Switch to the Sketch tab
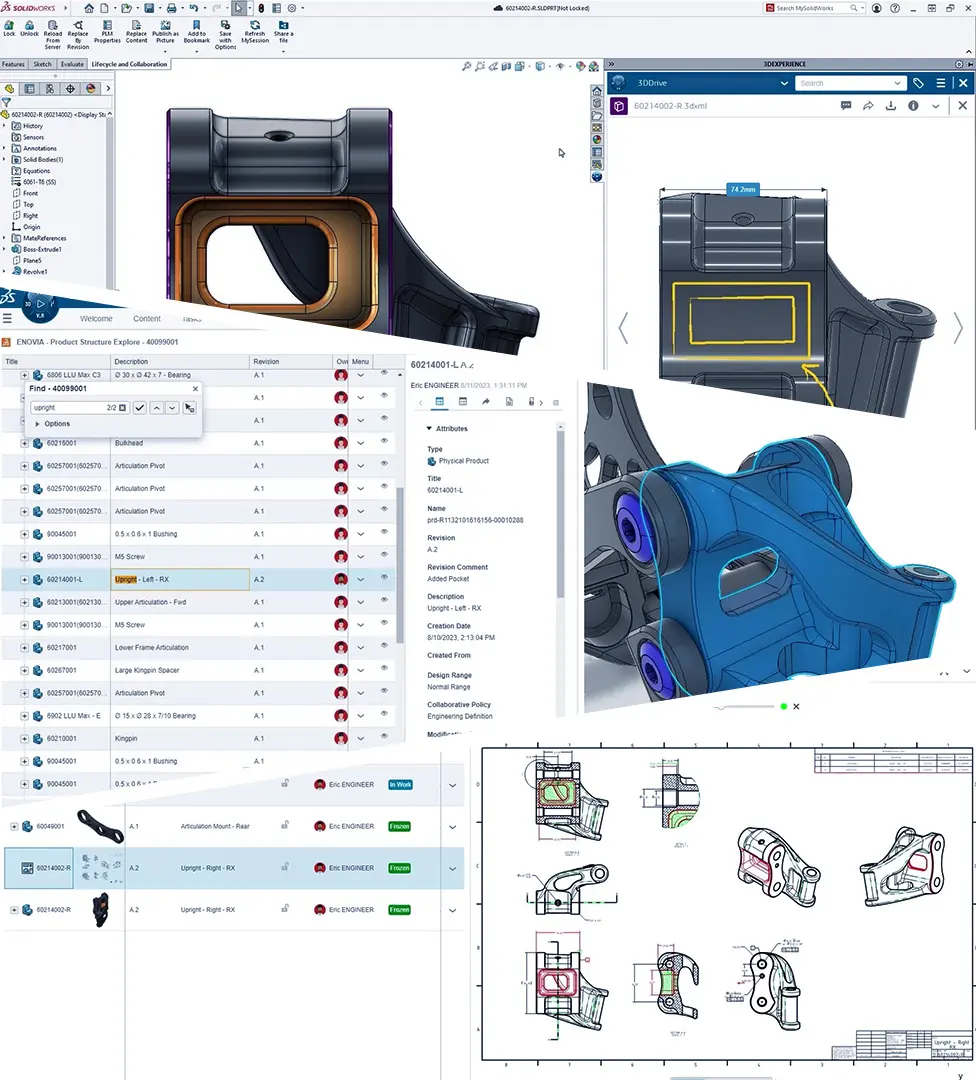Viewport: 976px width, 1080px height. click(43, 64)
